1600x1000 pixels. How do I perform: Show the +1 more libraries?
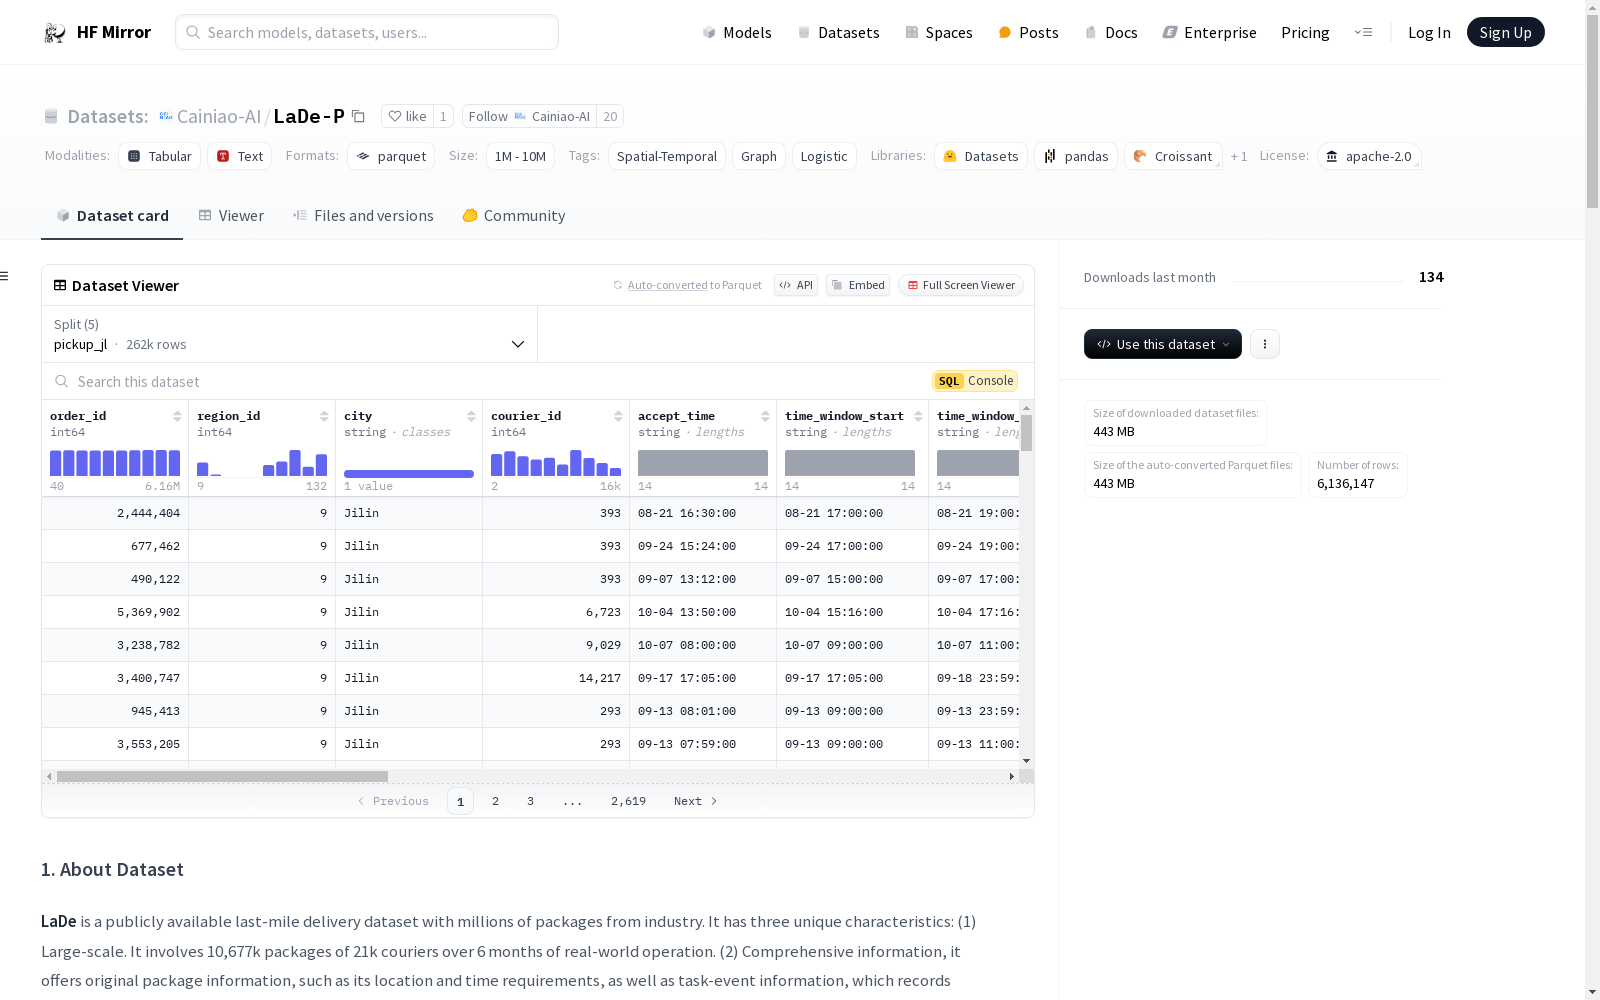pos(1239,157)
